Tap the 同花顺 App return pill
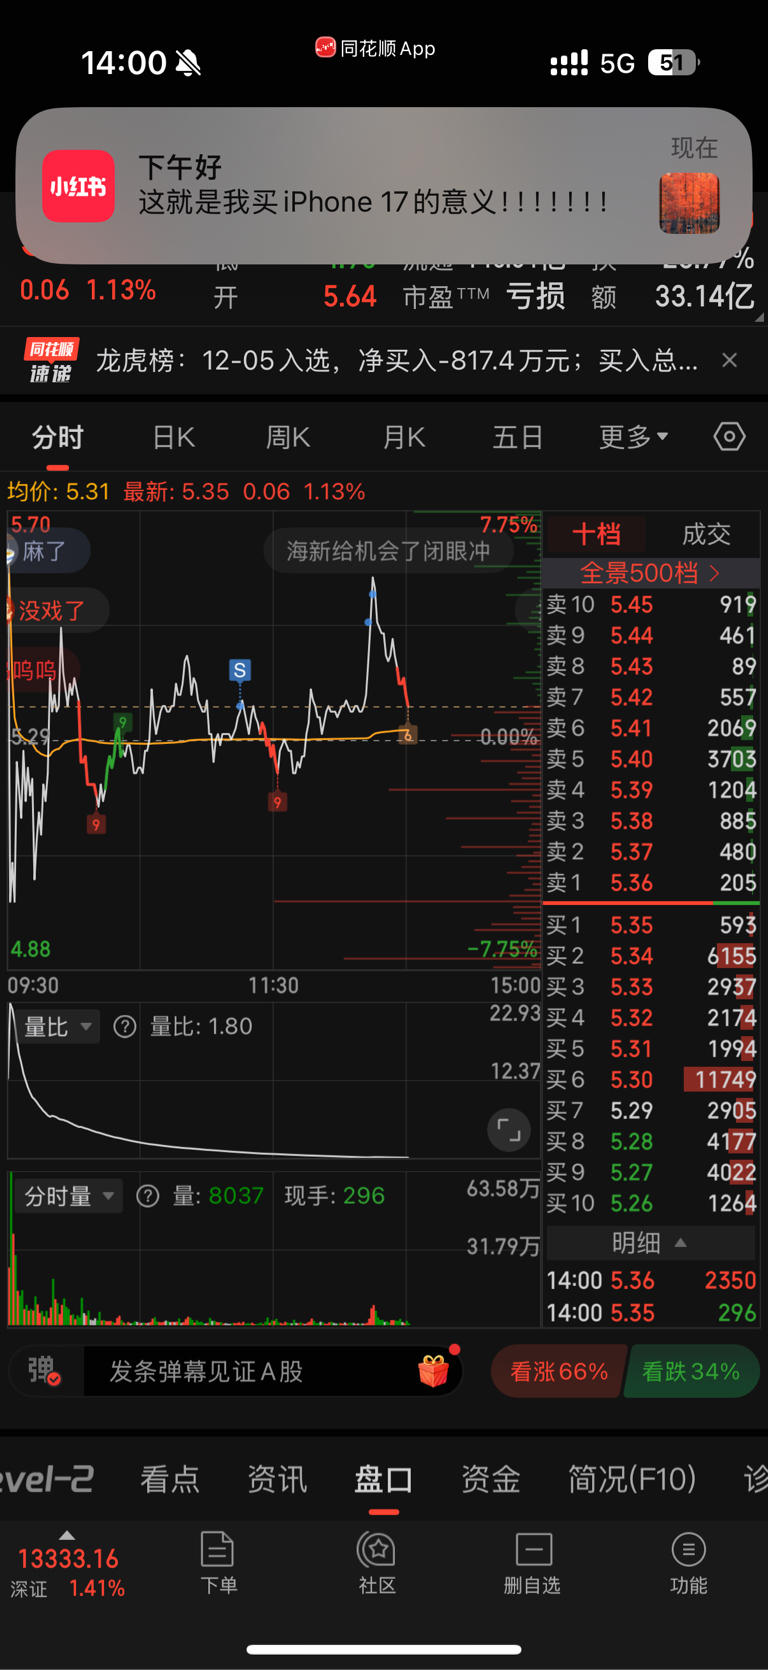 pyautogui.click(x=375, y=48)
